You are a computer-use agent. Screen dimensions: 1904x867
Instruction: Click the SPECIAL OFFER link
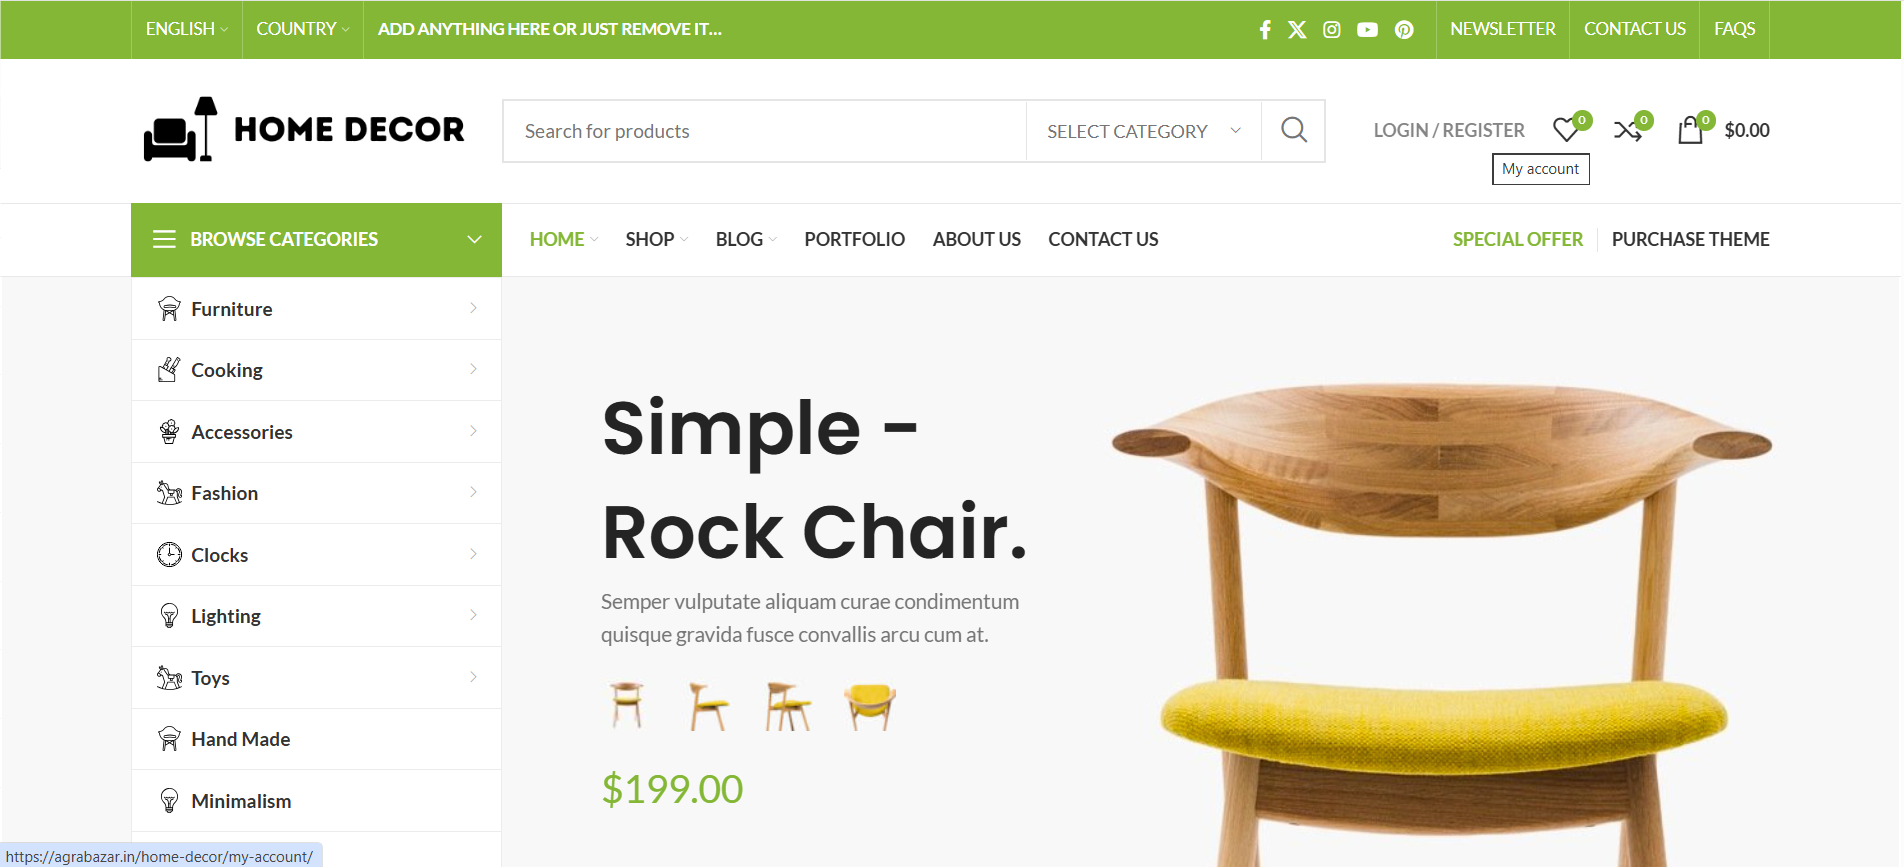(x=1517, y=240)
